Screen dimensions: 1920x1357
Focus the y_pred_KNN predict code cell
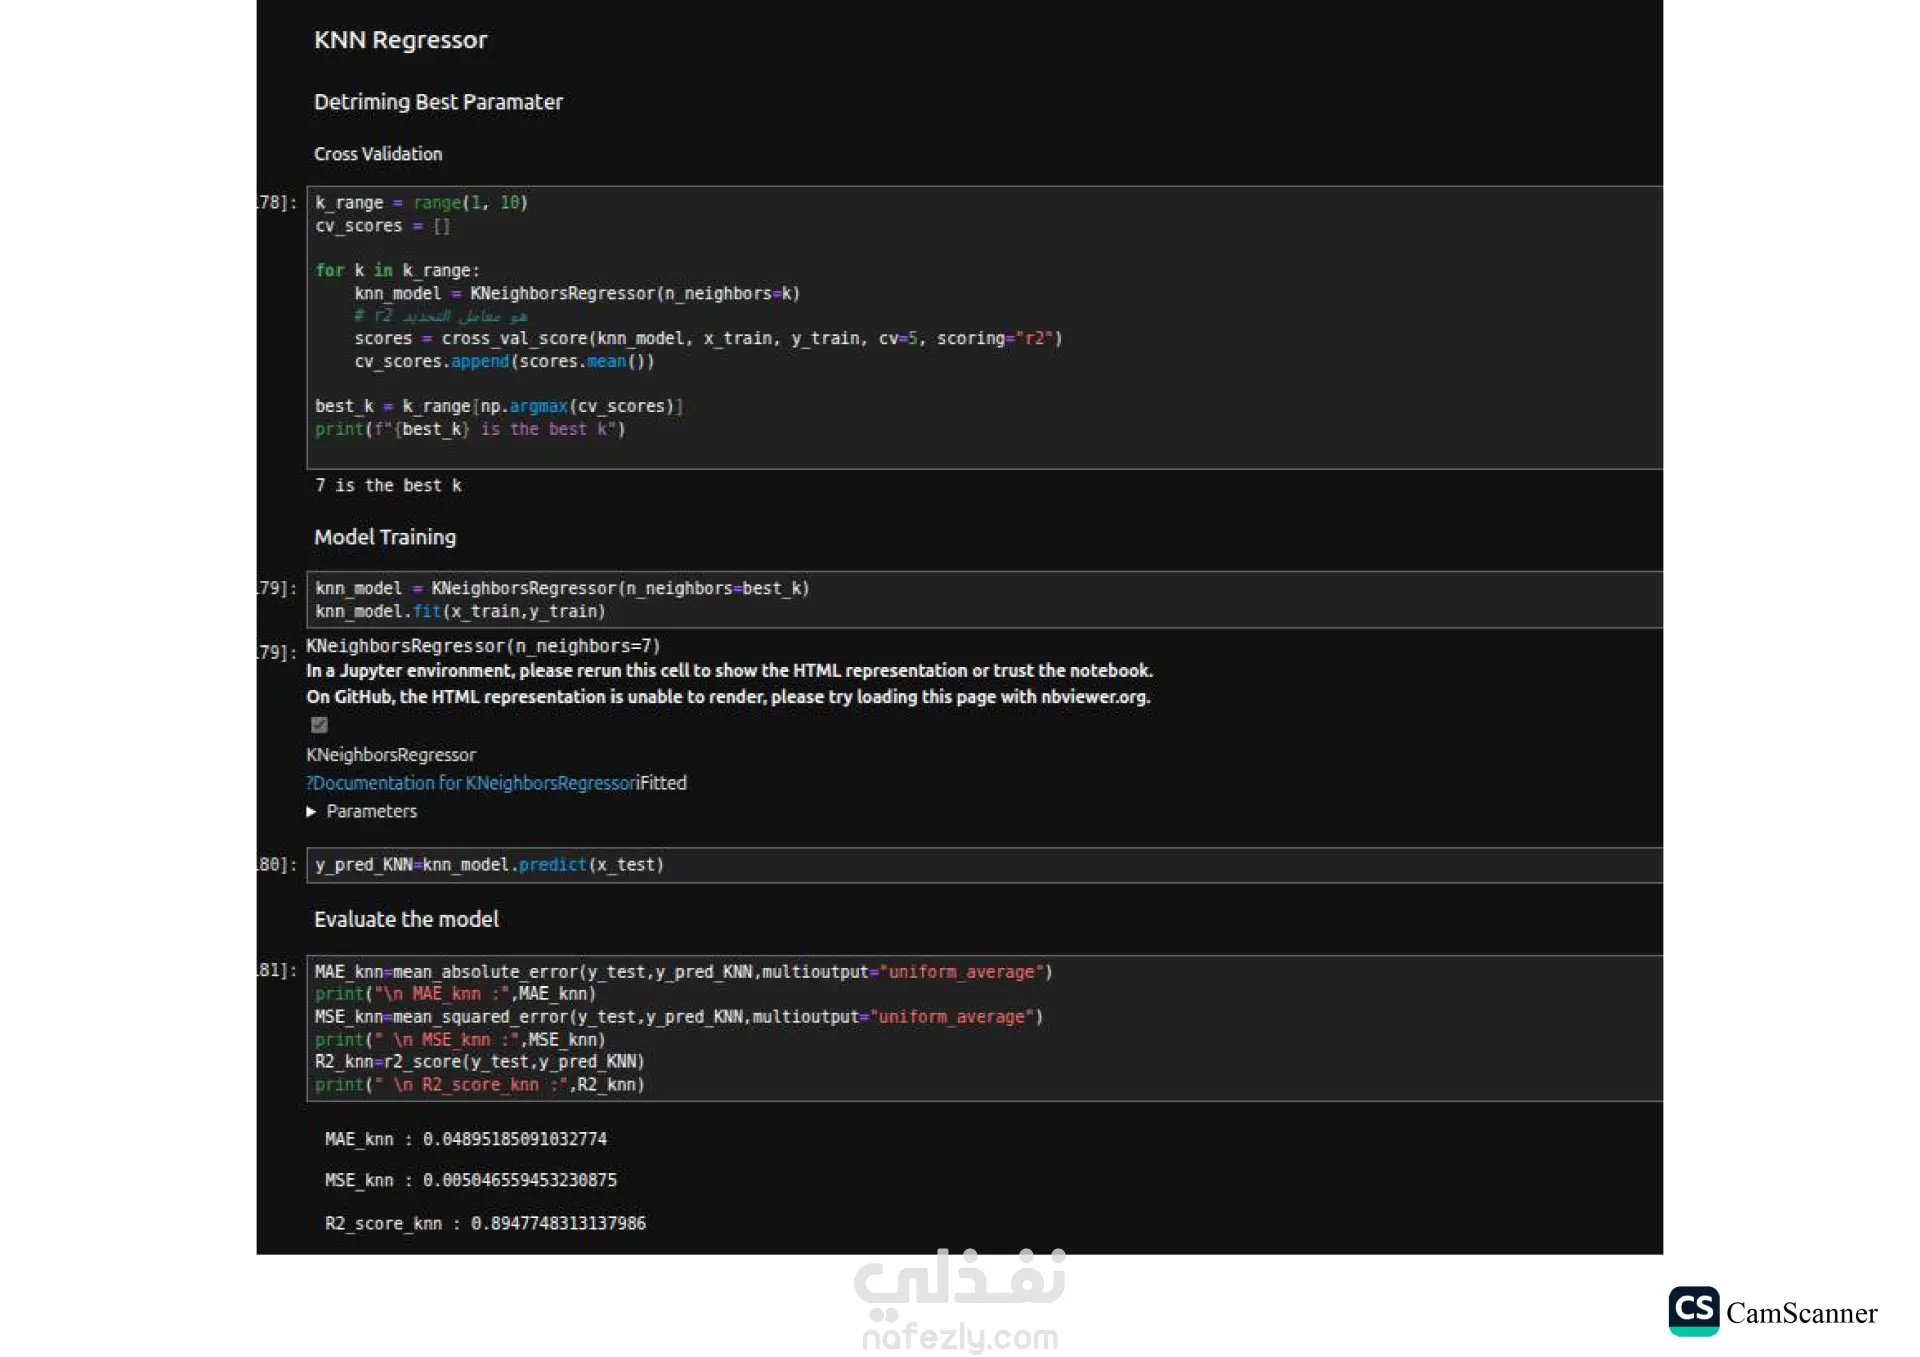[984, 865]
